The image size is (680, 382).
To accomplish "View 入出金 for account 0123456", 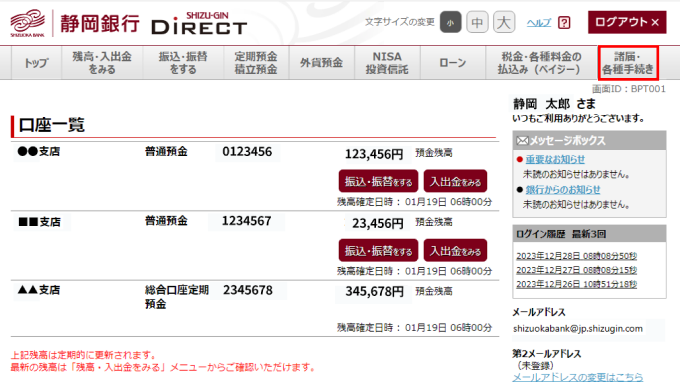I will (x=455, y=181).
